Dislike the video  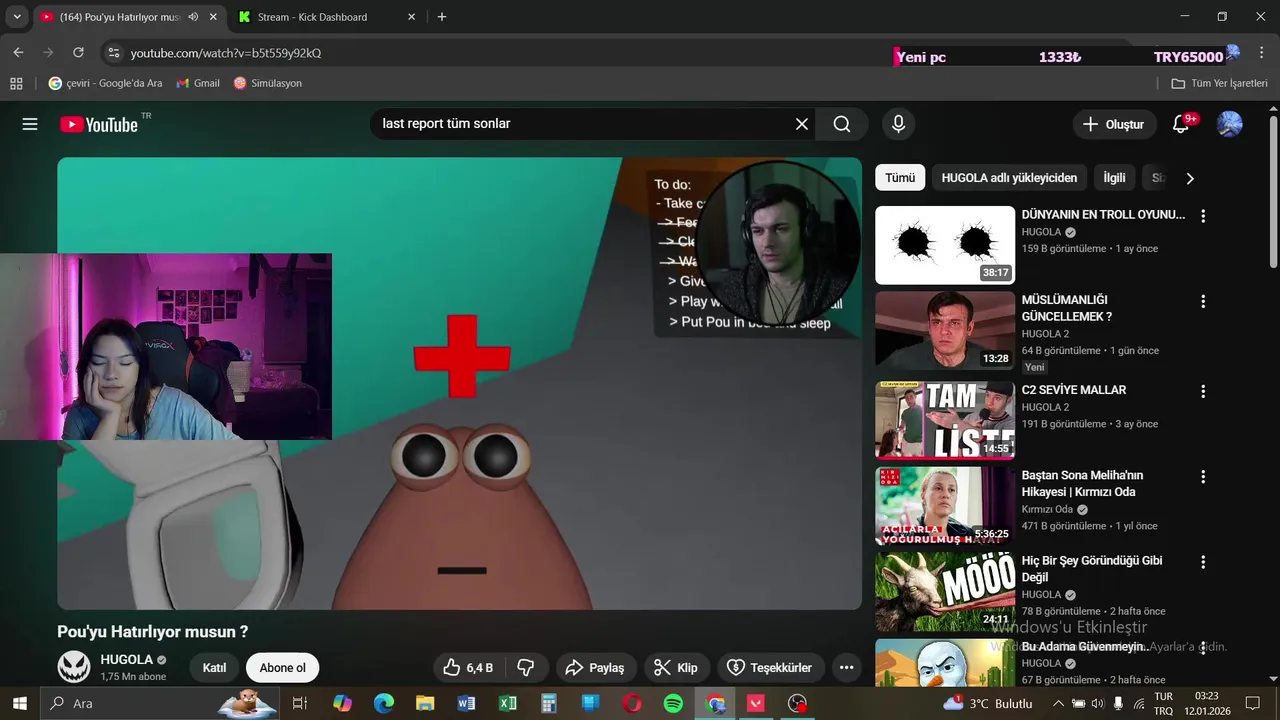pos(526,667)
